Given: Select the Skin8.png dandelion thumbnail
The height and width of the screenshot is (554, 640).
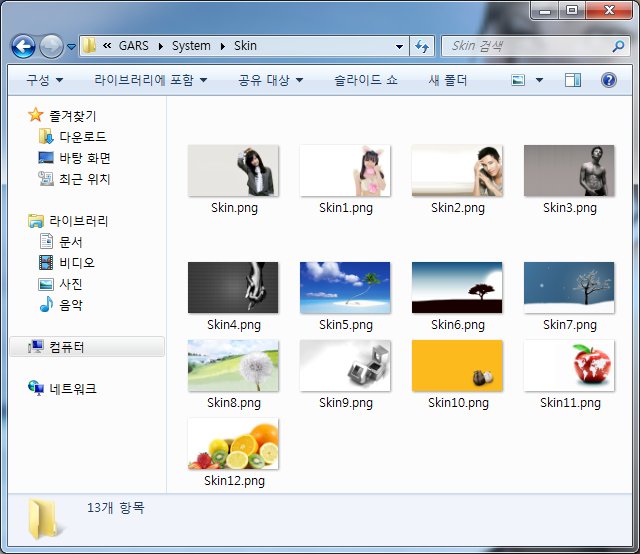Looking at the screenshot, I should (x=233, y=366).
